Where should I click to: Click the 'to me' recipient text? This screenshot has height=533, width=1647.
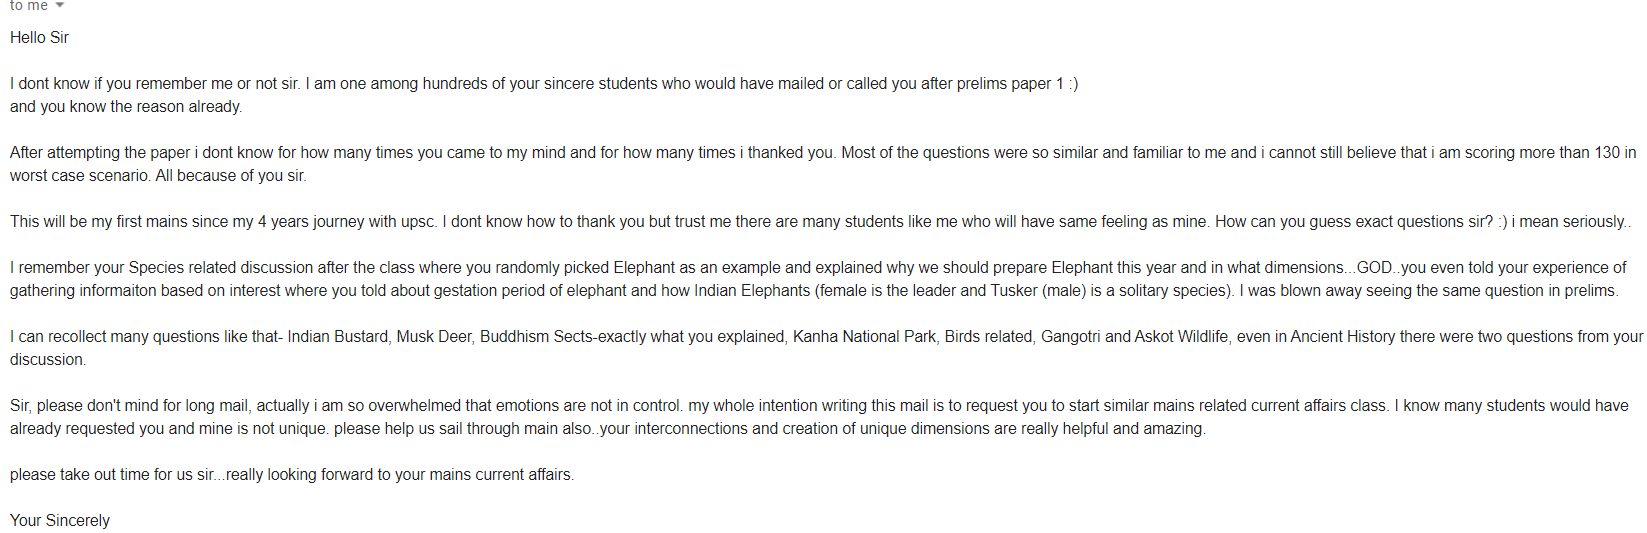(29, 6)
